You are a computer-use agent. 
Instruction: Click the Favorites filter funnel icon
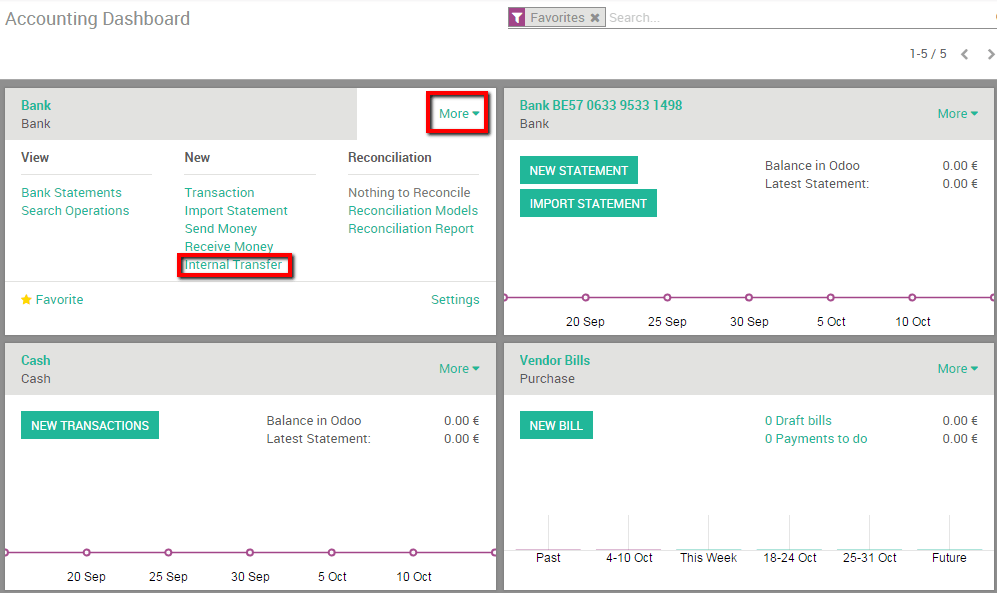point(517,17)
